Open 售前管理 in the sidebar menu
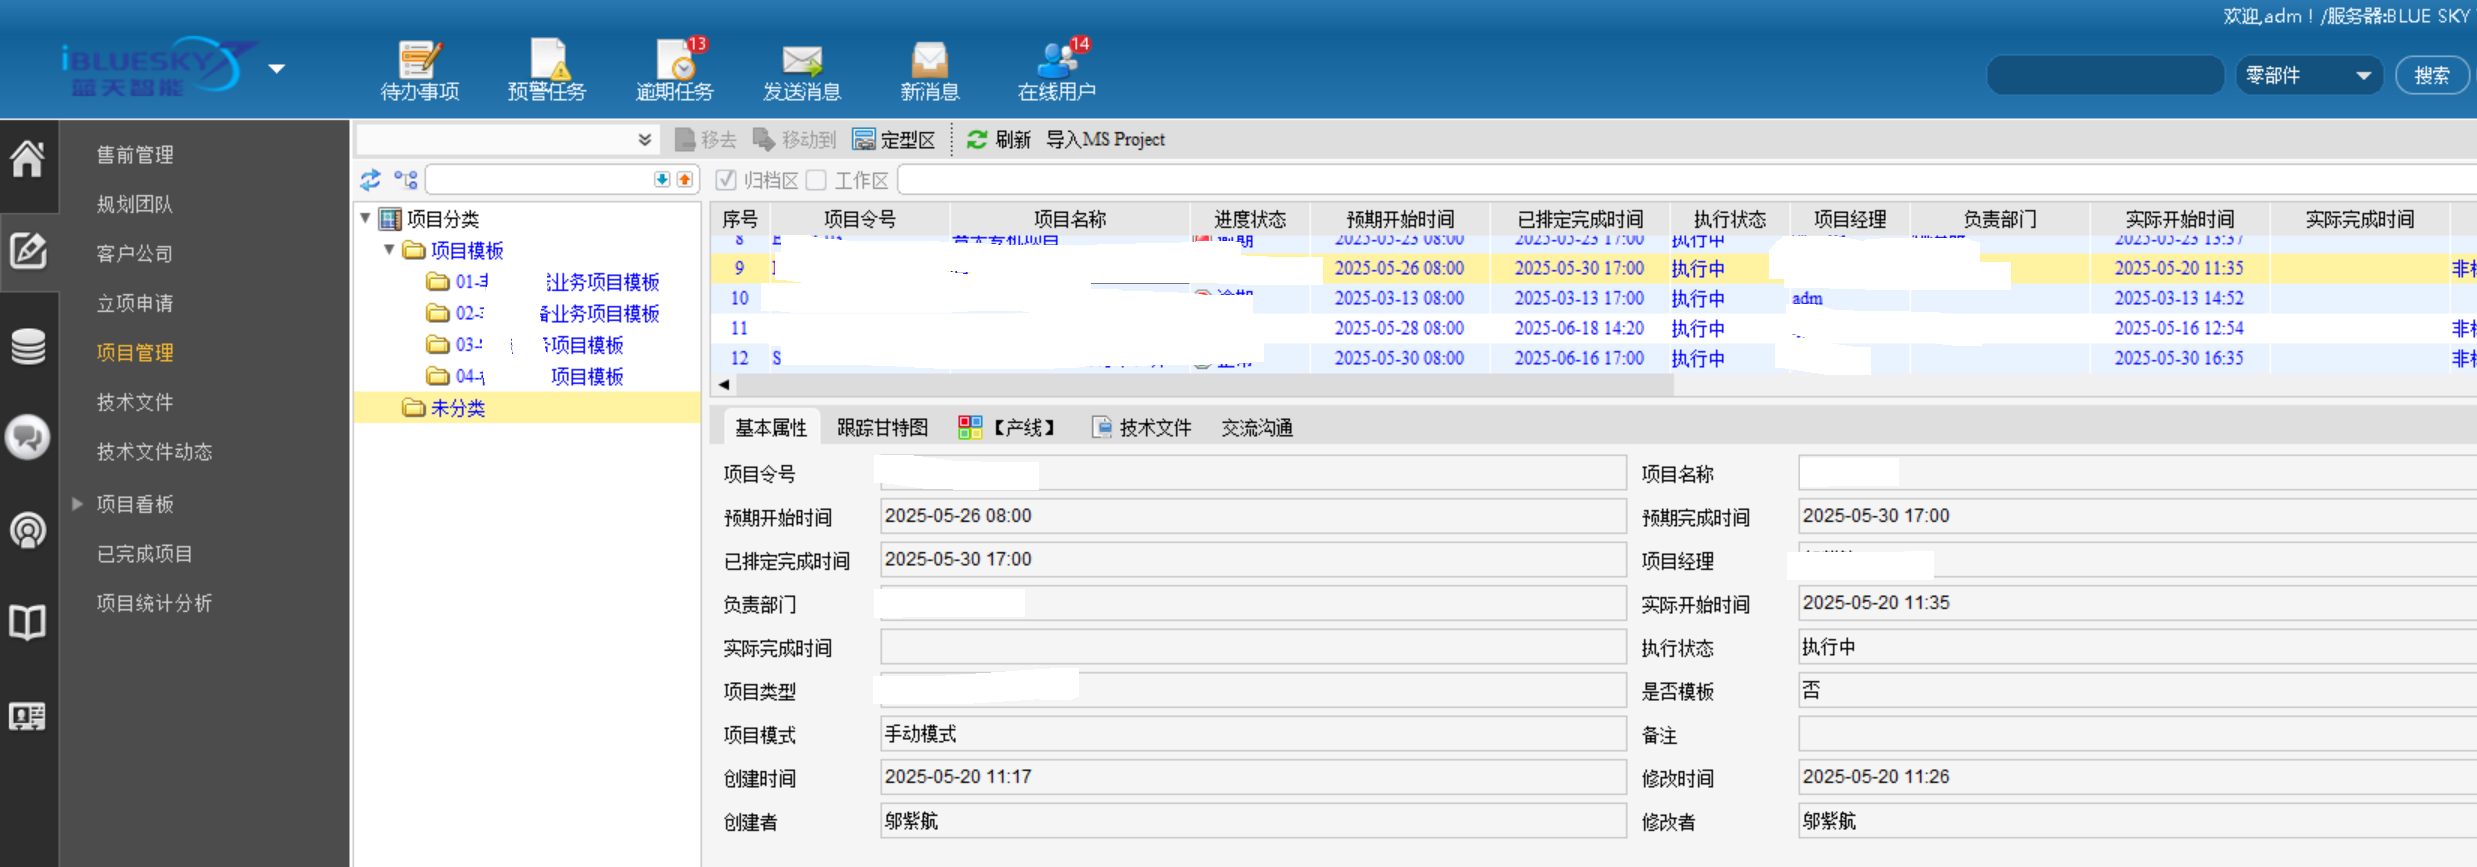The height and width of the screenshot is (867, 2477). [x=135, y=155]
